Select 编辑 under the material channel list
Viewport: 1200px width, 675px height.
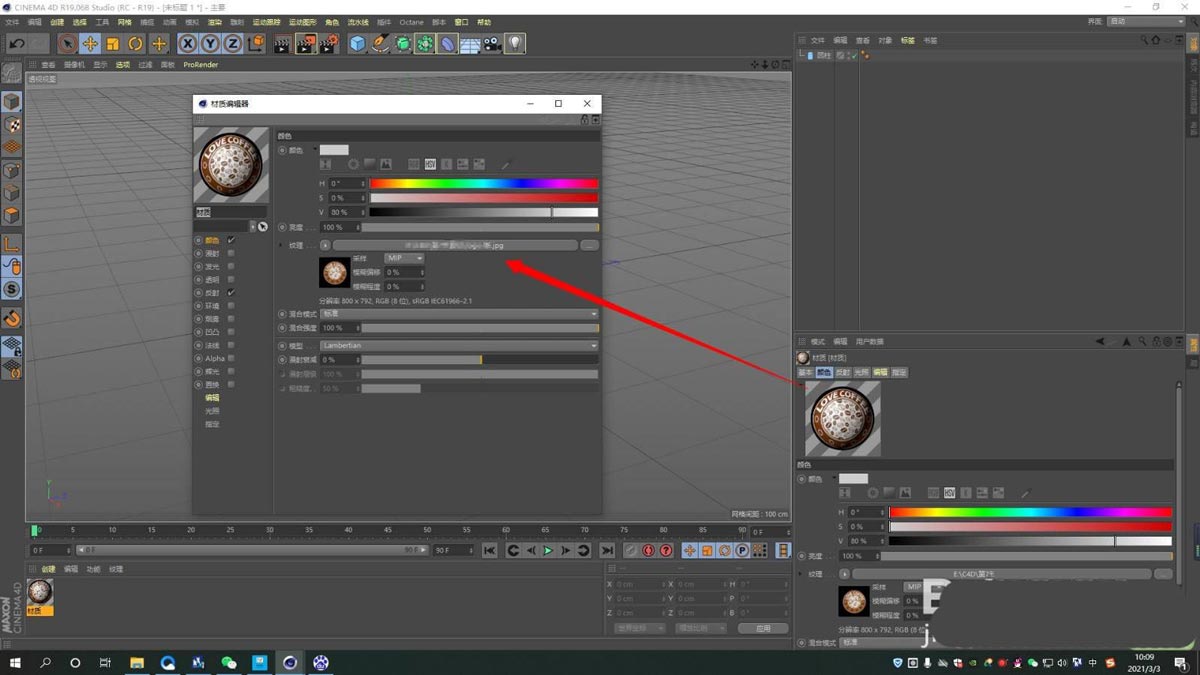tap(212, 397)
